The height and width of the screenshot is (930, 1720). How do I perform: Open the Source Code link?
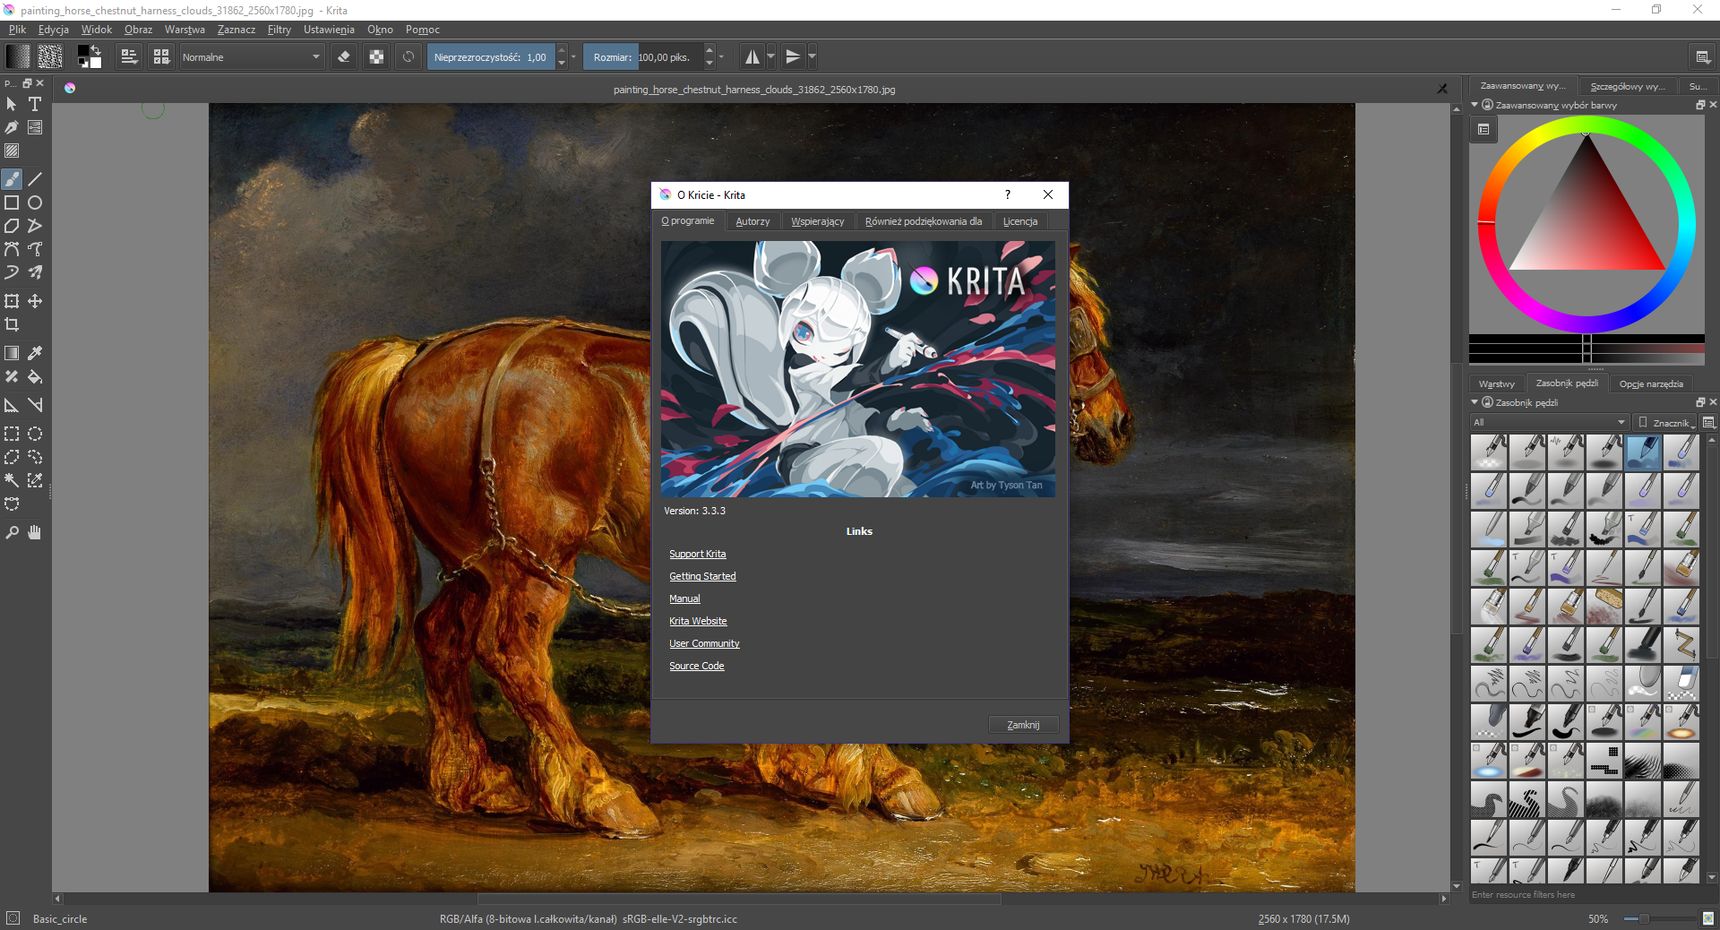coord(697,666)
